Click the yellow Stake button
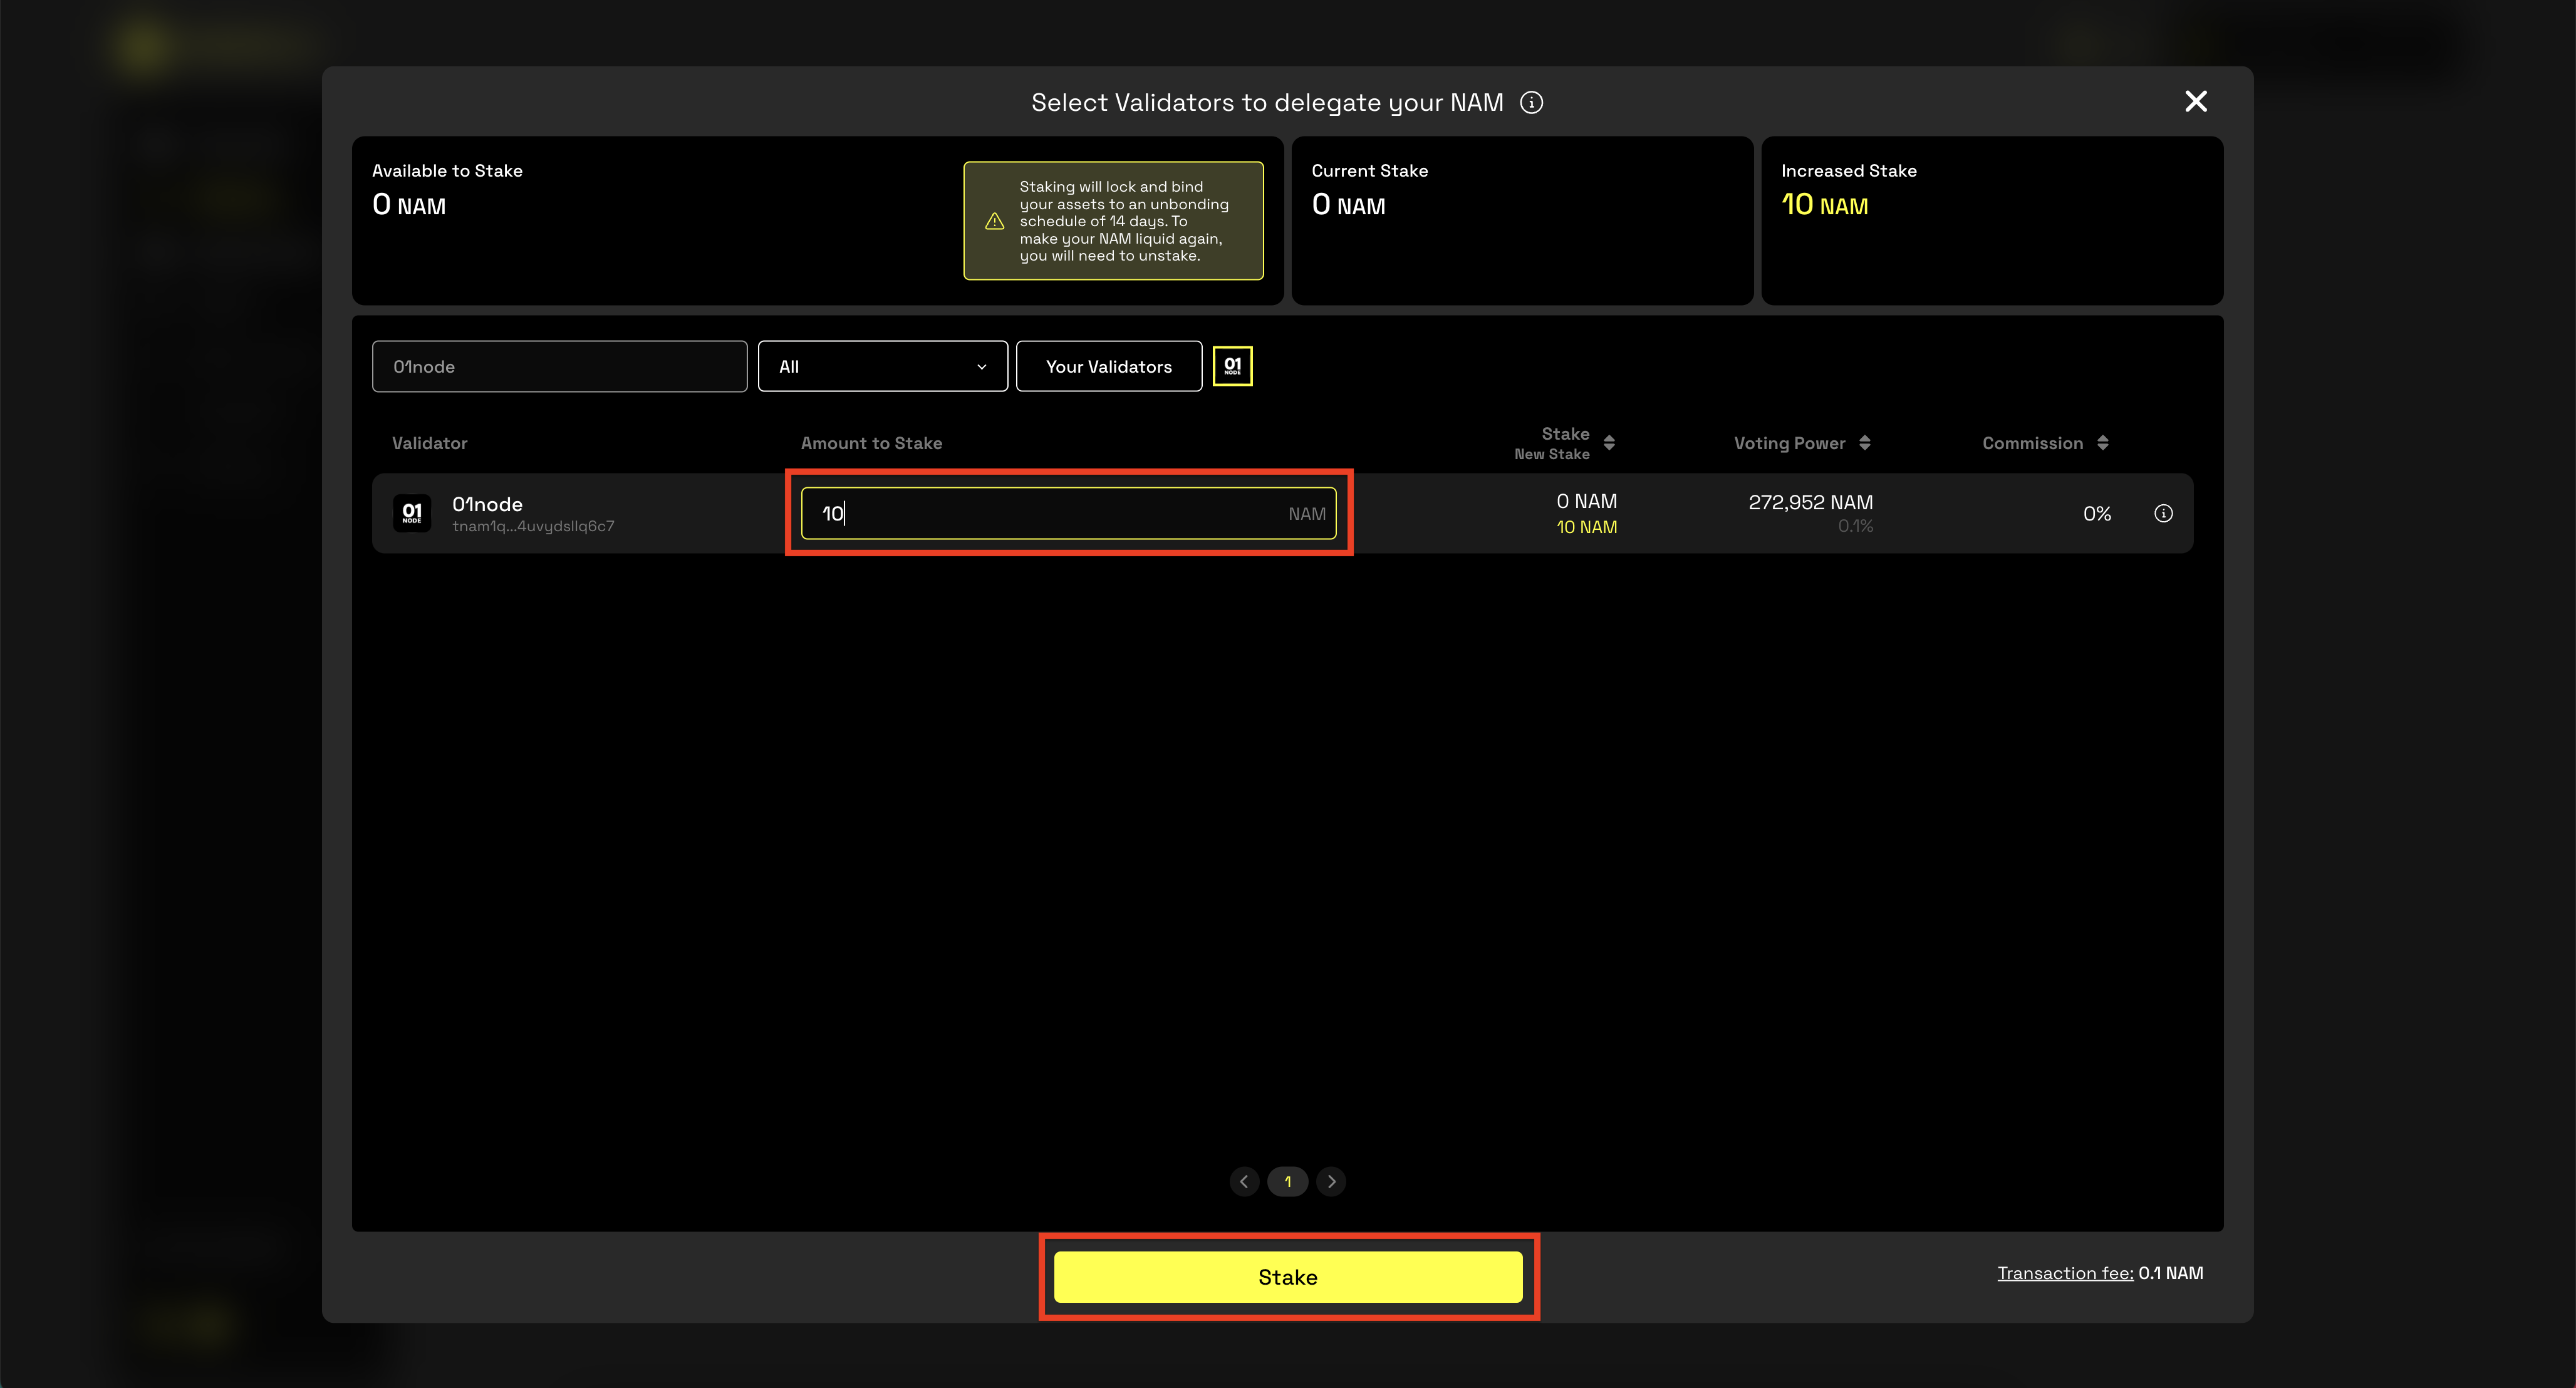This screenshot has width=2576, height=1388. click(x=1288, y=1277)
